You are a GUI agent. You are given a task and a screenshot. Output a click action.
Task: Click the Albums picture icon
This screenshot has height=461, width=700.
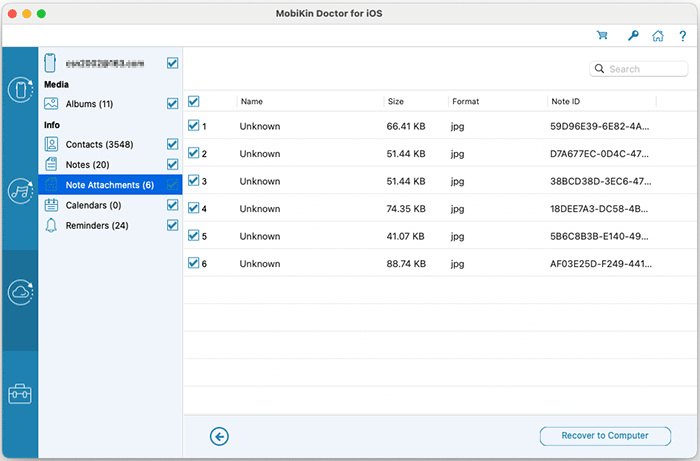[x=51, y=104]
